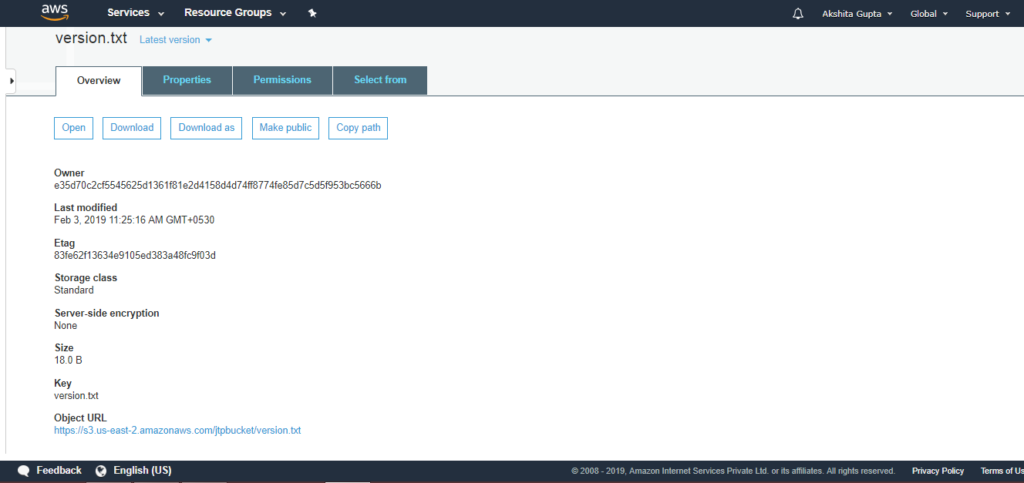Click the Server-side encryption value None
The image size is (1024, 483).
[65, 326]
